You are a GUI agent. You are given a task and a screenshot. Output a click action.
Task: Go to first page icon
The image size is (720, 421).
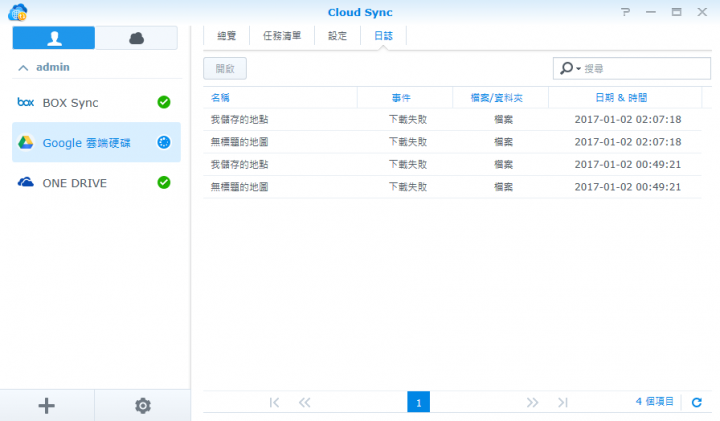tap(275, 403)
